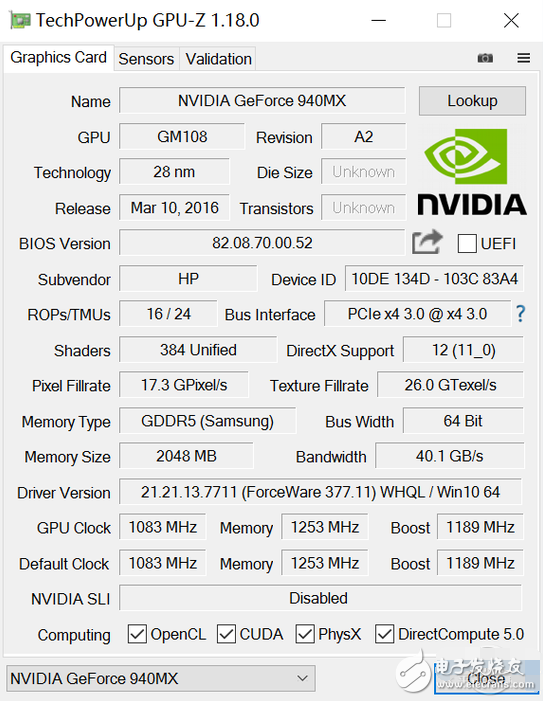543x701 pixels.
Task: Click the BIOS export share icon
Action: point(427,242)
